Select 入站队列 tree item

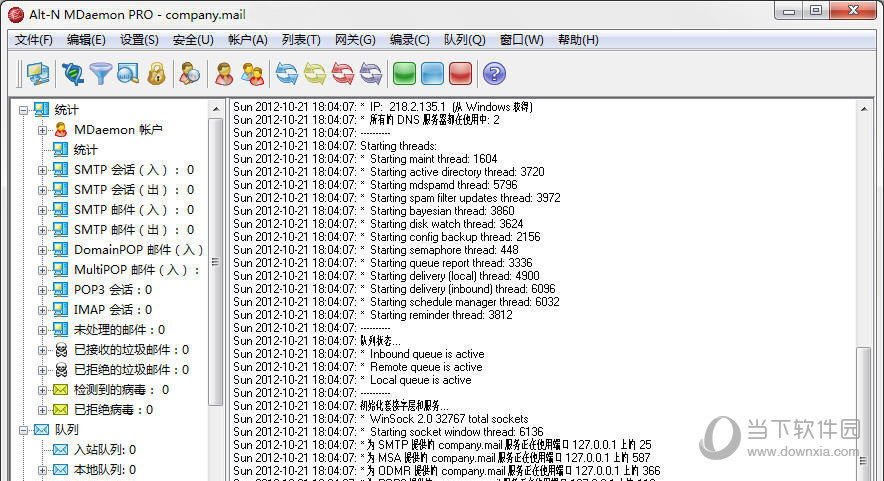click(x=105, y=450)
